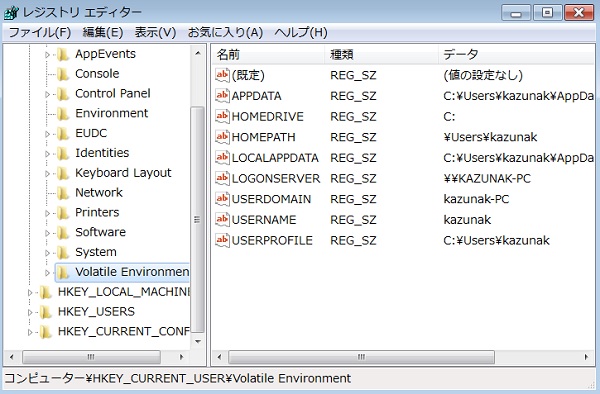
Task: Select the Console key label
Action: point(97,73)
